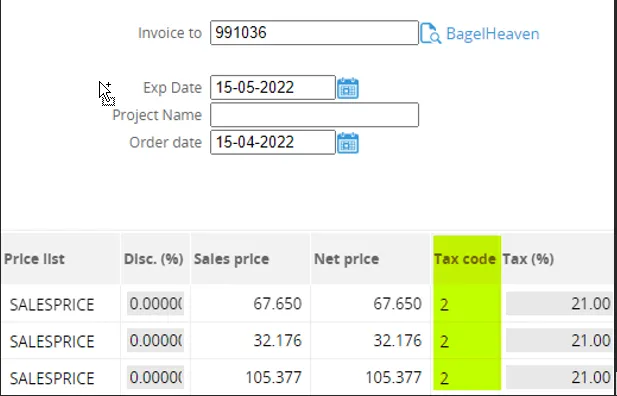This screenshot has width=617, height=396.
Task: Select tax 21.00 in the 105.377 row
Action: pos(559,377)
